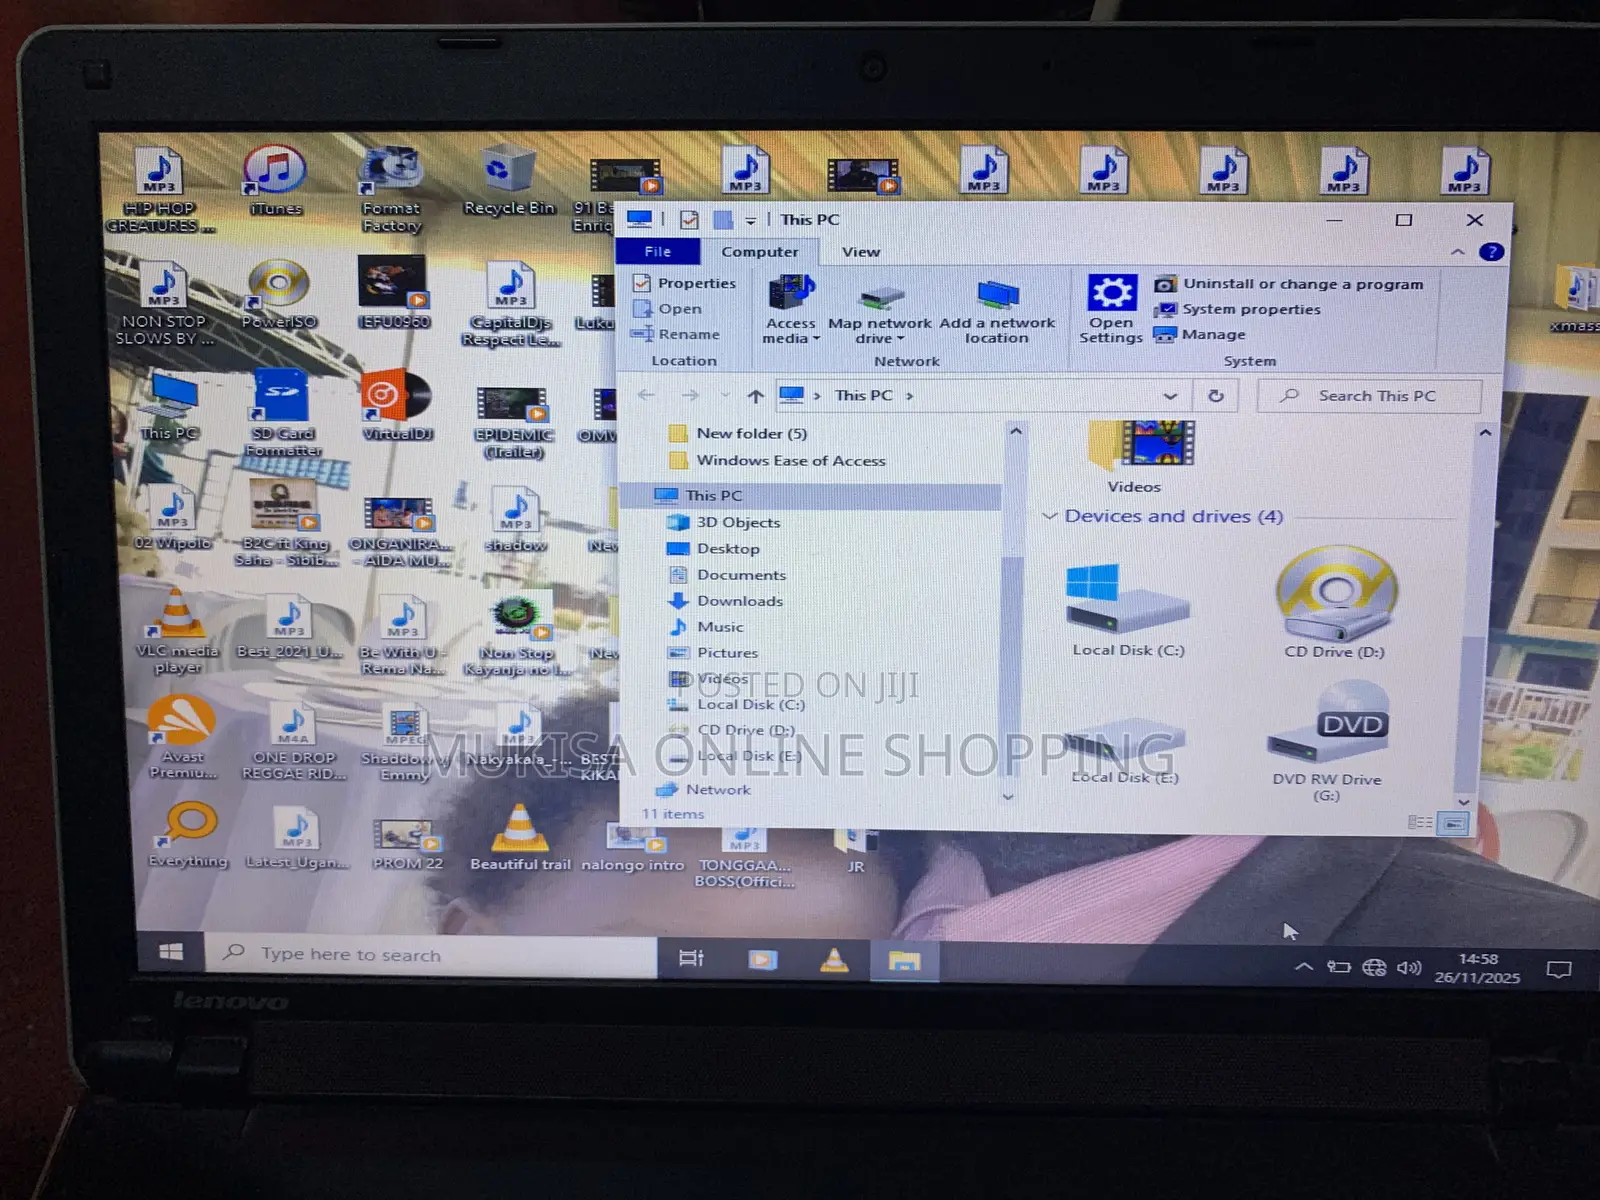Collapse the Devices and drives group
The image size is (1600, 1200).
[1050, 516]
